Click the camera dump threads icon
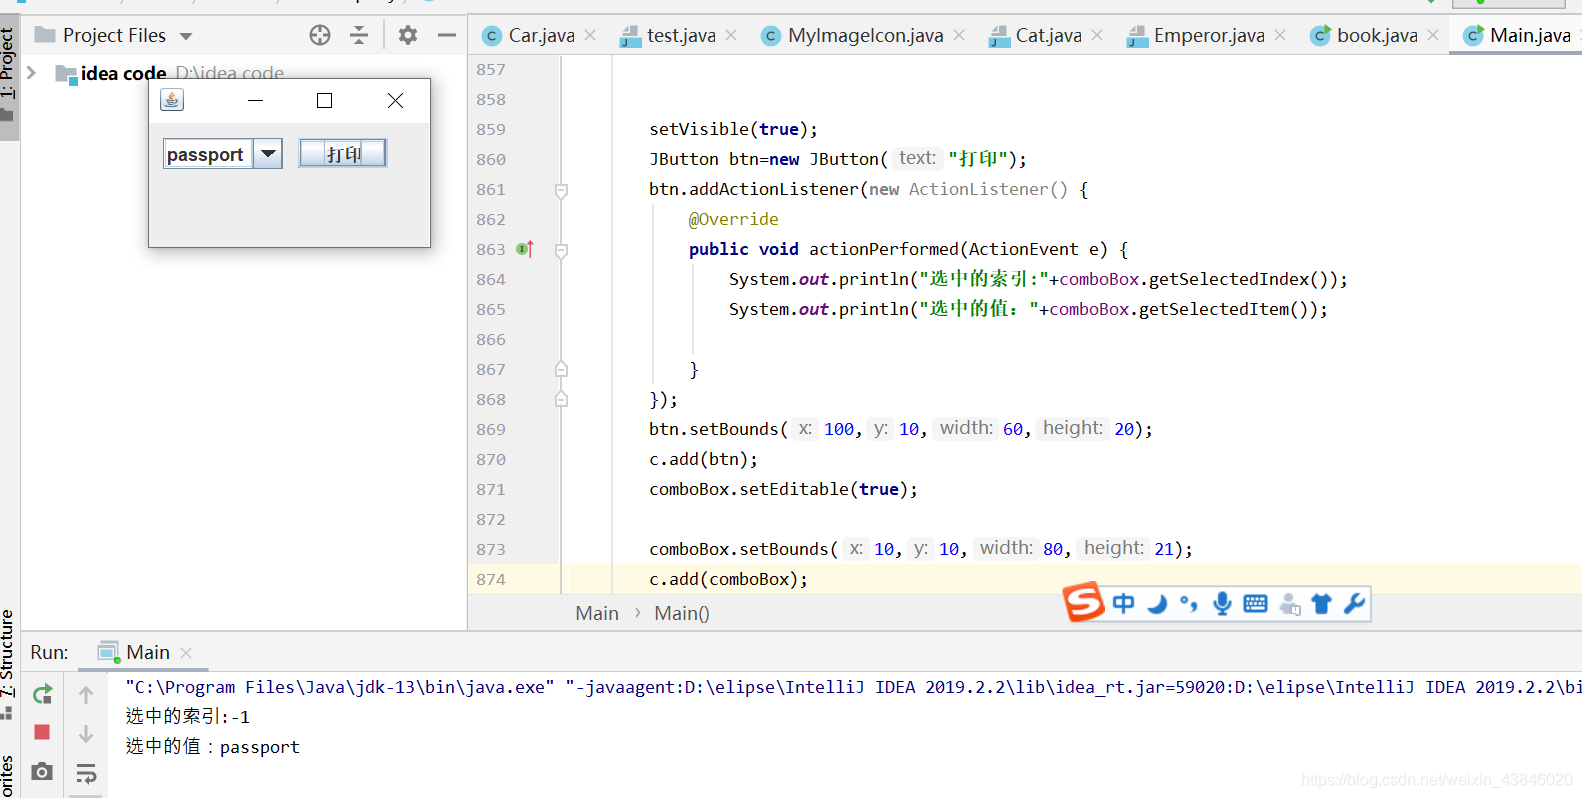The height and width of the screenshot is (798, 1582). click(42, 771)
